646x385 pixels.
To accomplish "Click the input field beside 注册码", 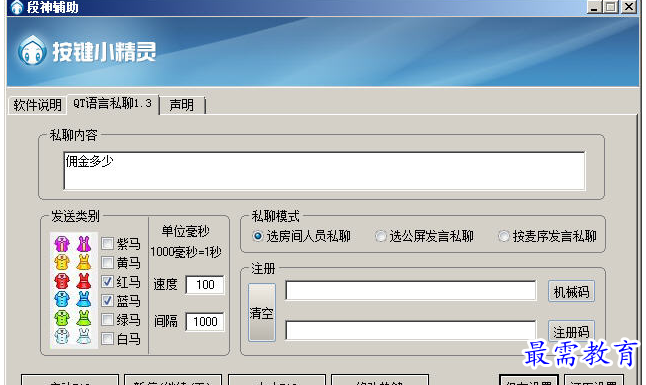I will pos(411,331).
